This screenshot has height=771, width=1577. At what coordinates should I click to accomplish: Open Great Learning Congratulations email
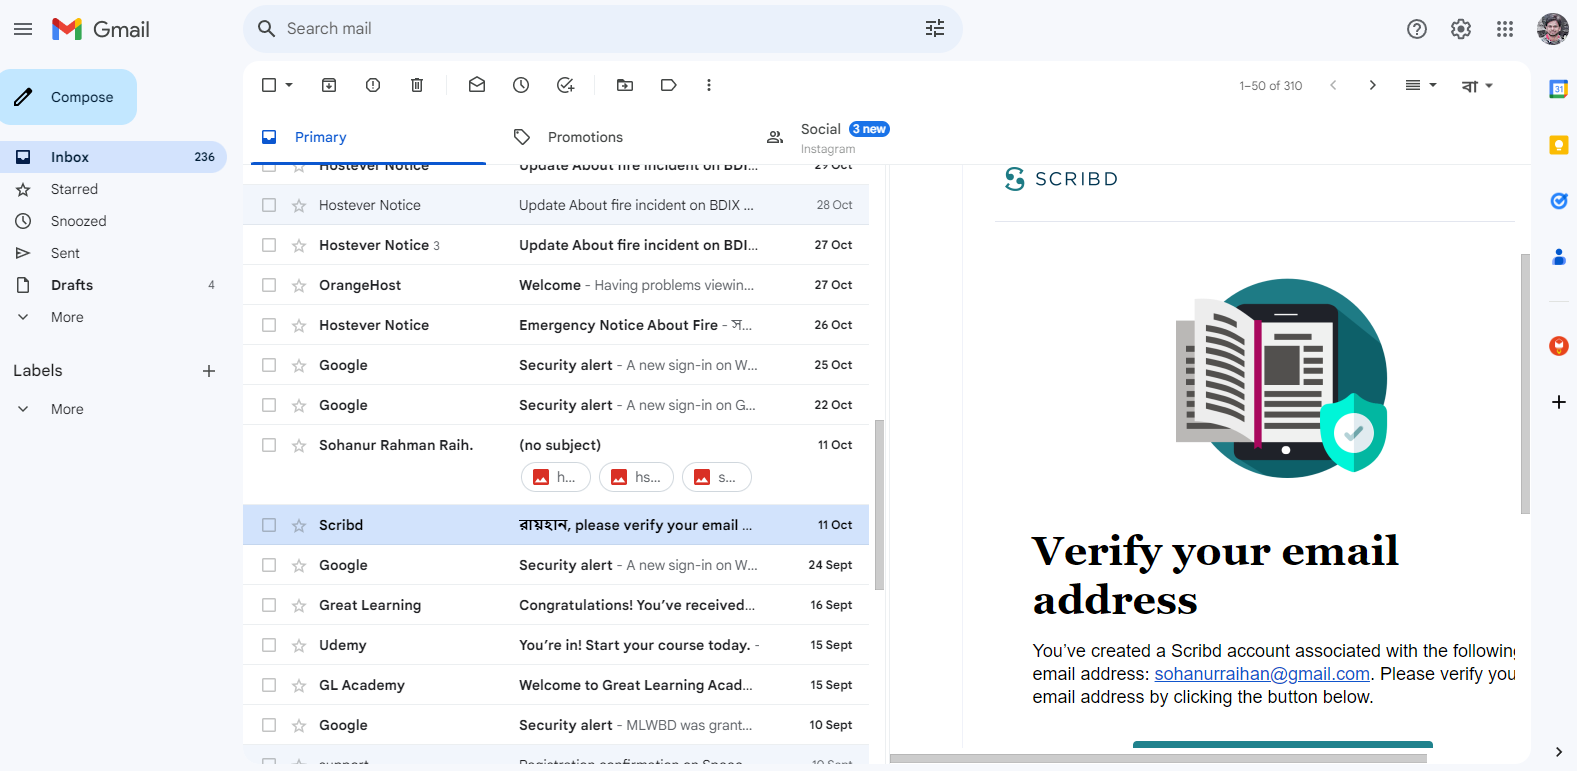point(556,605)
